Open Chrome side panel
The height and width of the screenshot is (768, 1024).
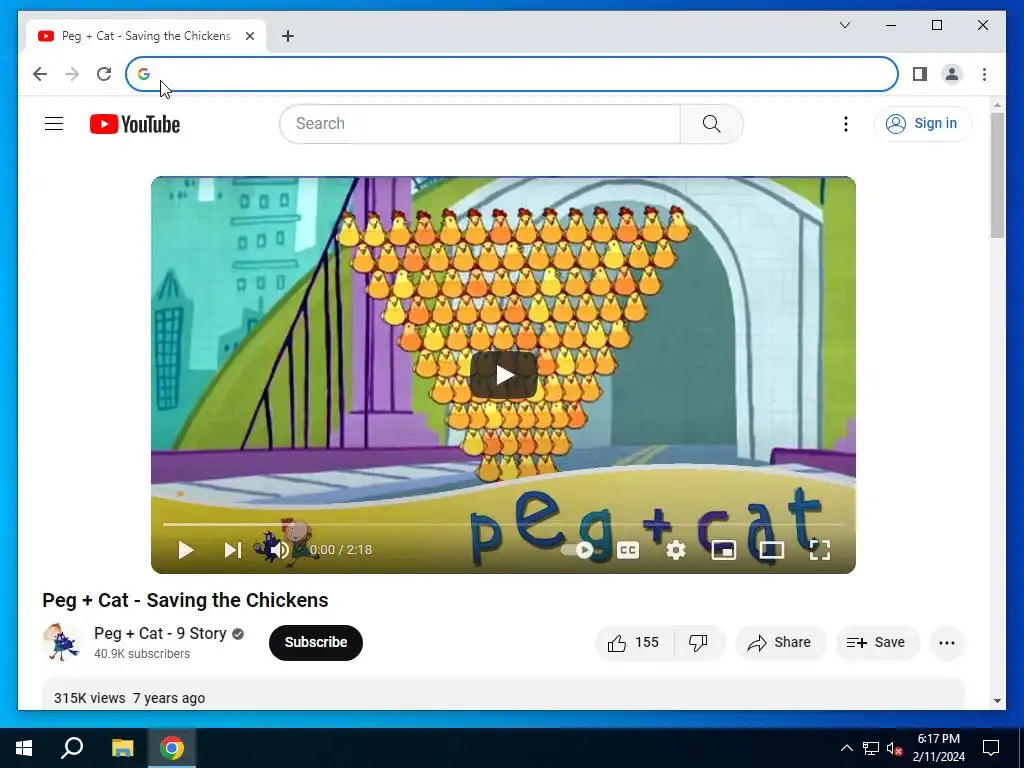point(920,74)
